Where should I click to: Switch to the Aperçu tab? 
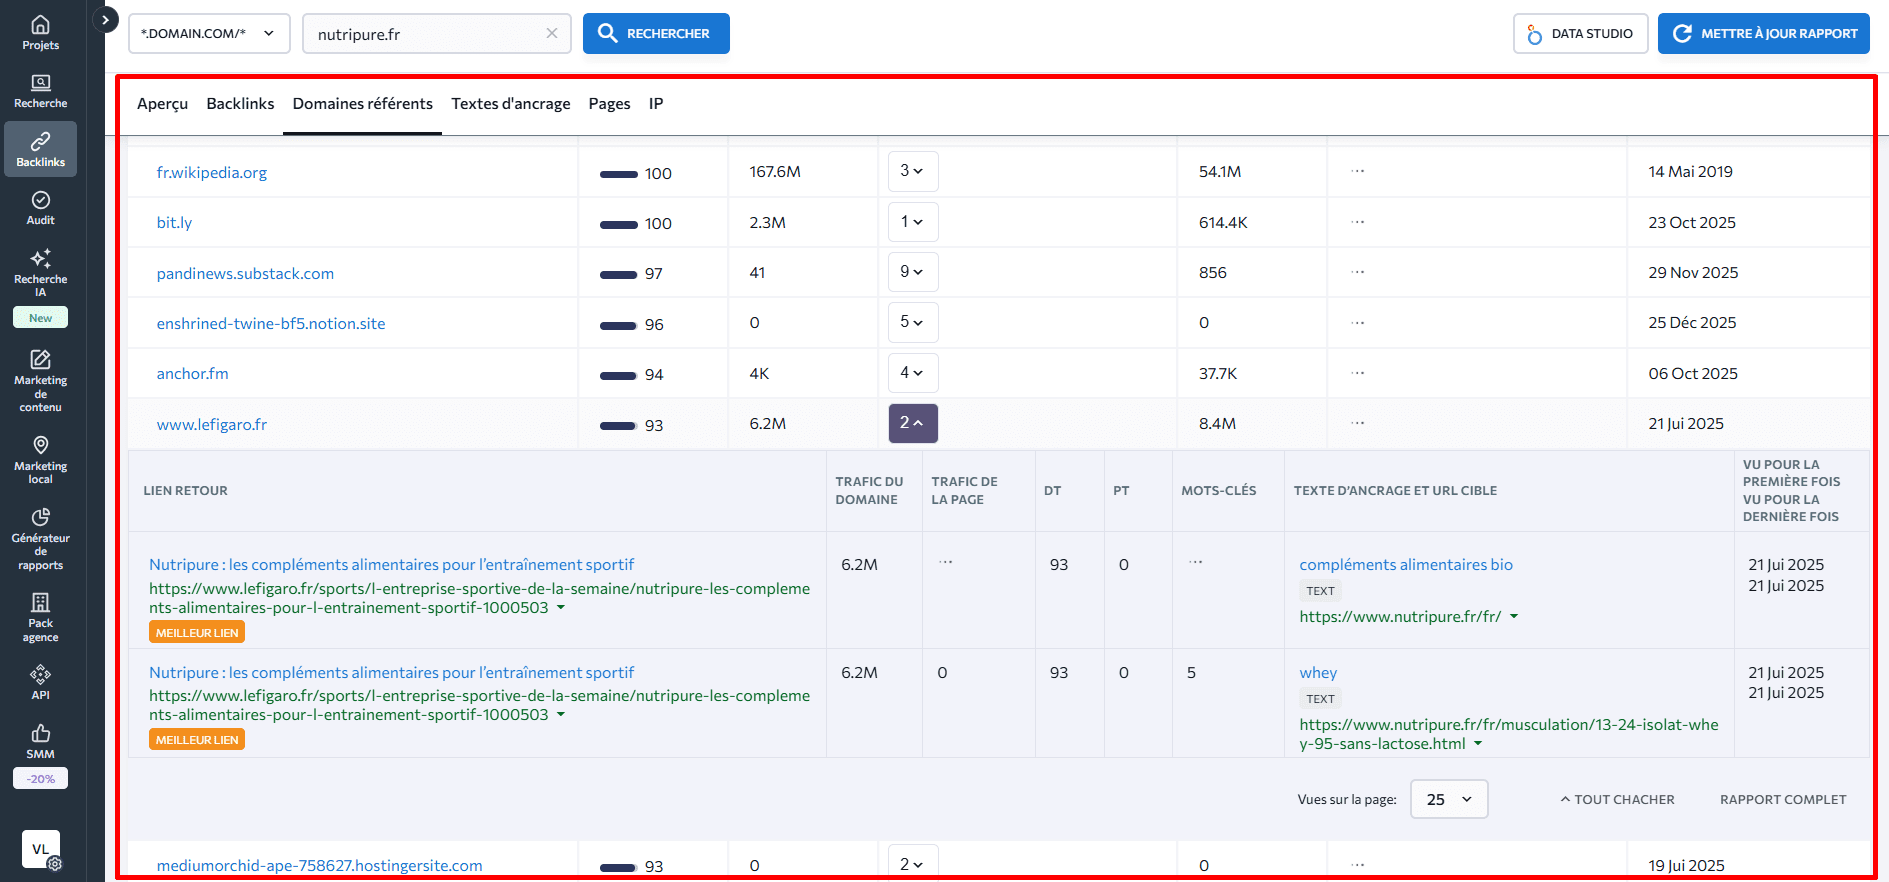(162, 104)
